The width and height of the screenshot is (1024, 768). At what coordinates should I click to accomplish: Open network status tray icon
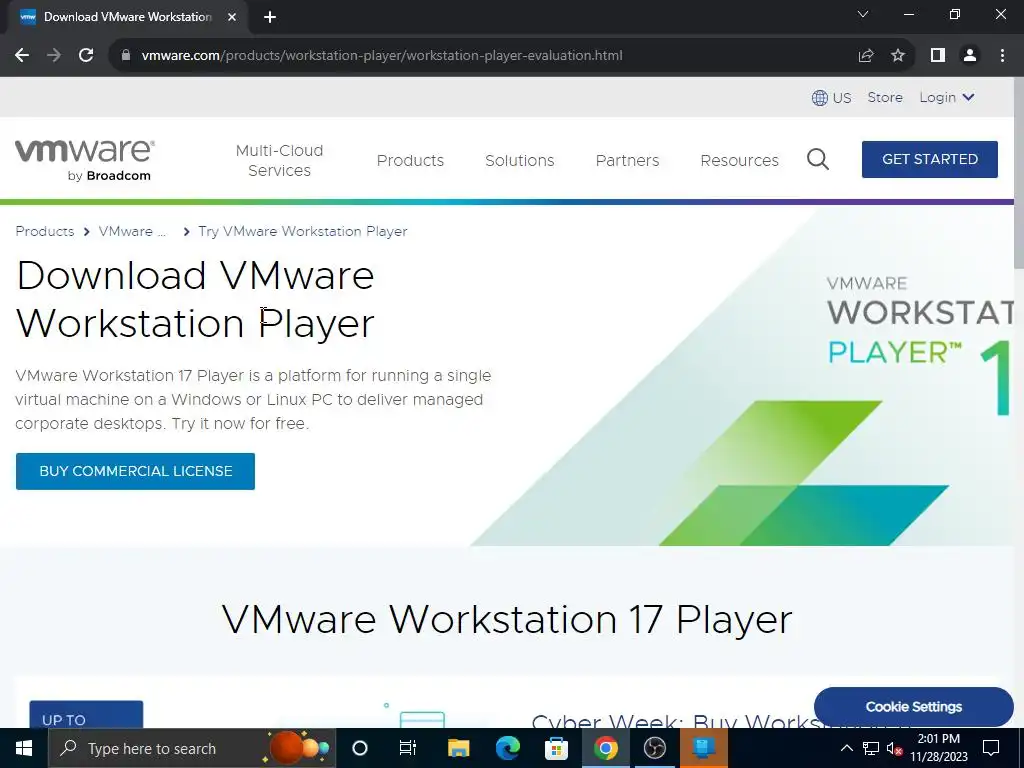tap(871, 748)
